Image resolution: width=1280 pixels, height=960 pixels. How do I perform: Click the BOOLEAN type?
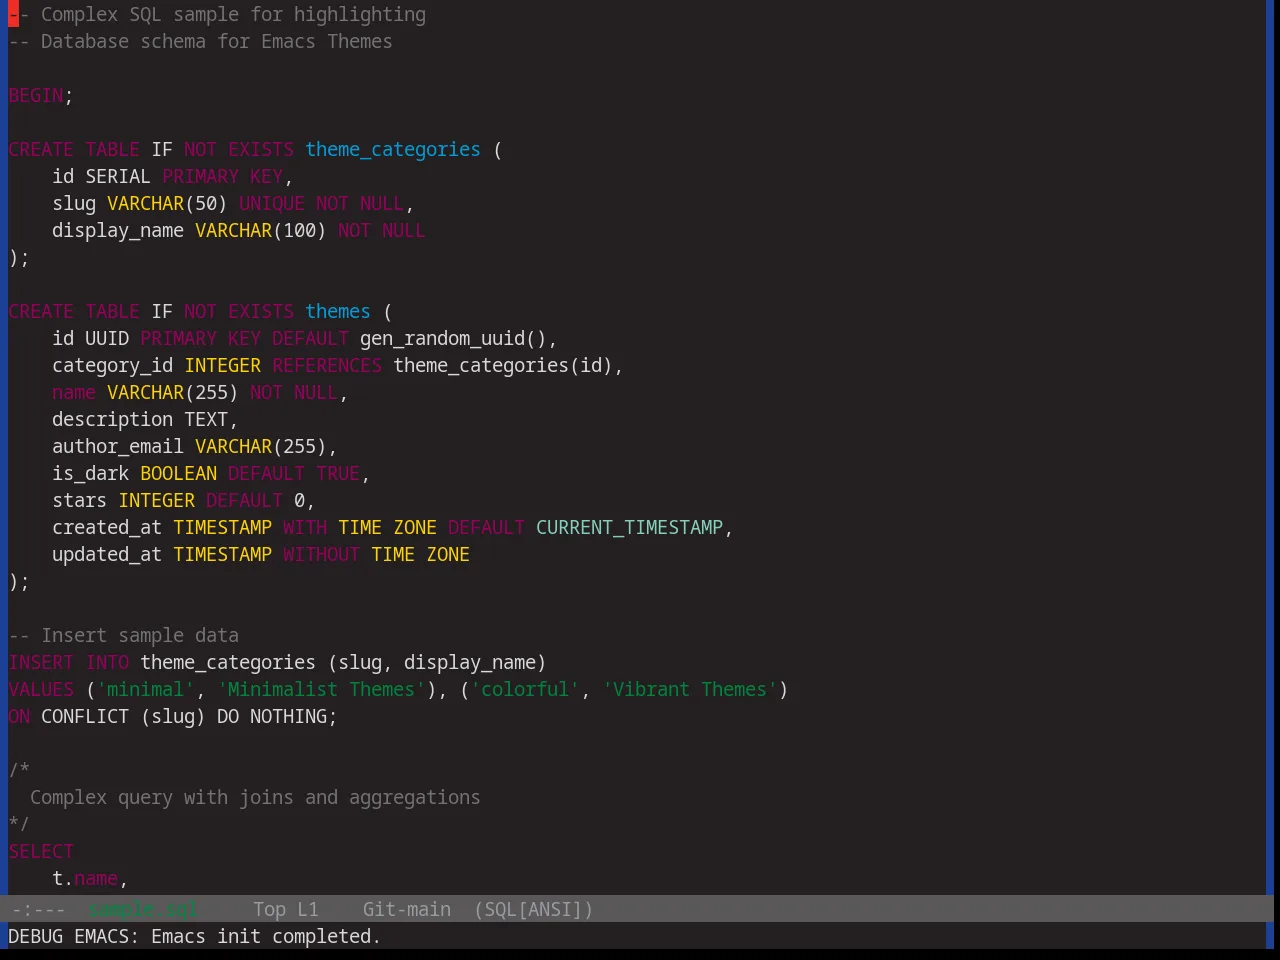pos(178,474)
